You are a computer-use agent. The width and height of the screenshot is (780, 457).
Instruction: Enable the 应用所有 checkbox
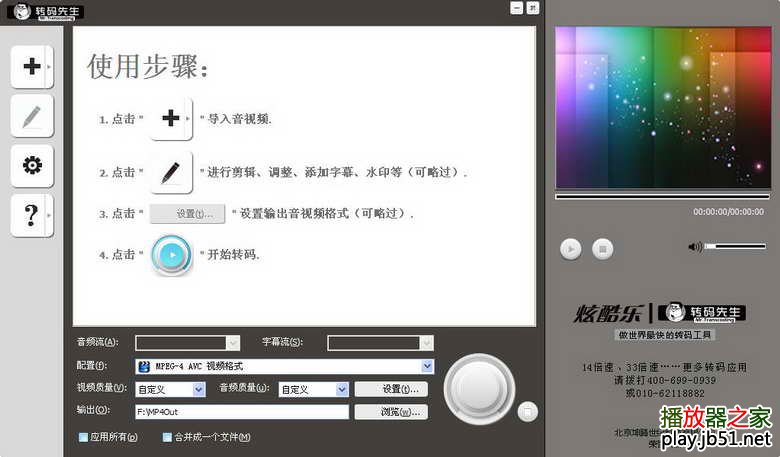83,437
